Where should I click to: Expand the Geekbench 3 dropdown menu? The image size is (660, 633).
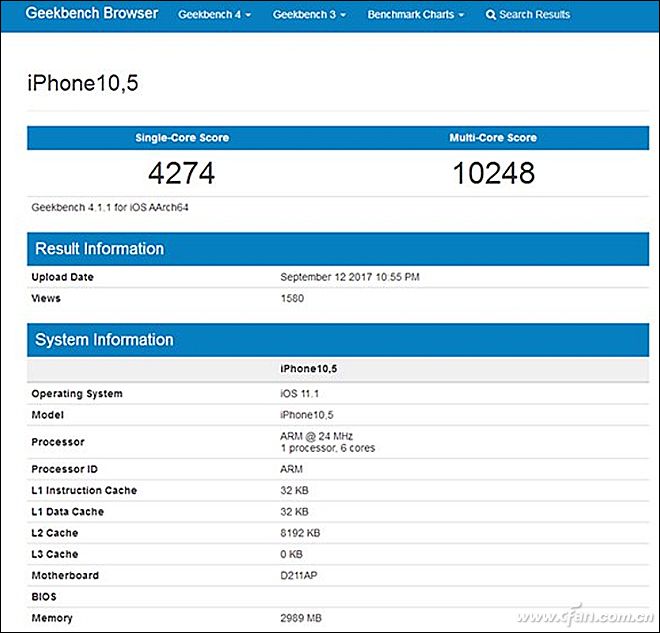pyautogui.click(x=309, y=15)
